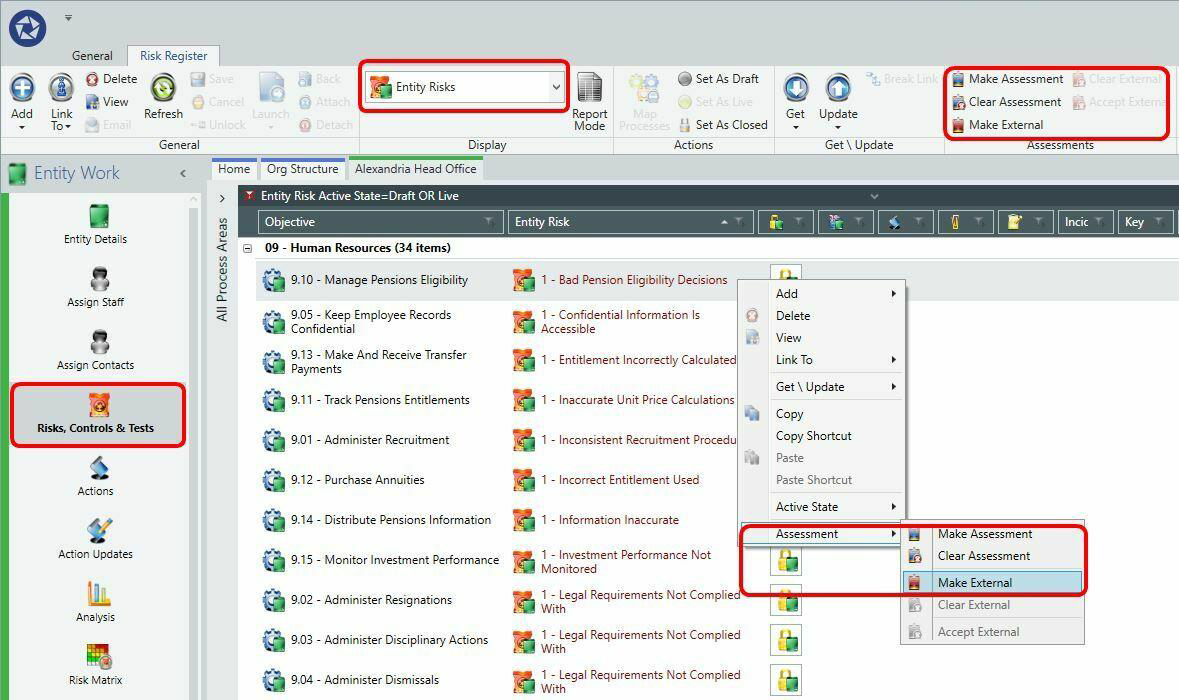Click the Get download icon
The image size is (1179, 700).
coord(796,89)
